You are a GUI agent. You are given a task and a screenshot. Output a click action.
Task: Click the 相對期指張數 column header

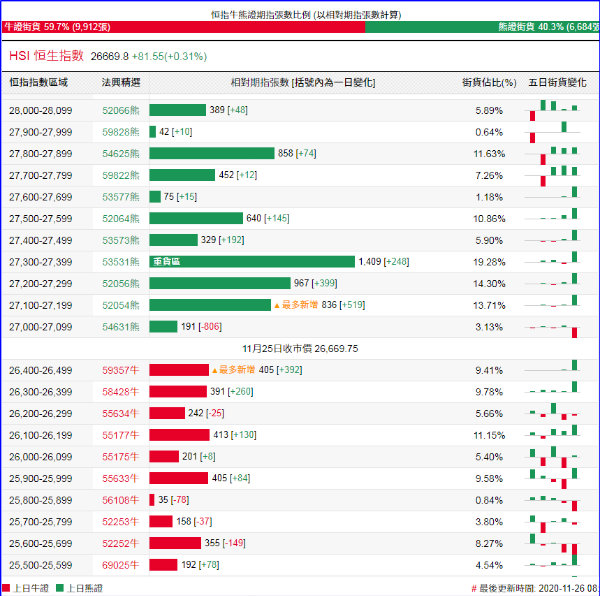pos(303,82)
